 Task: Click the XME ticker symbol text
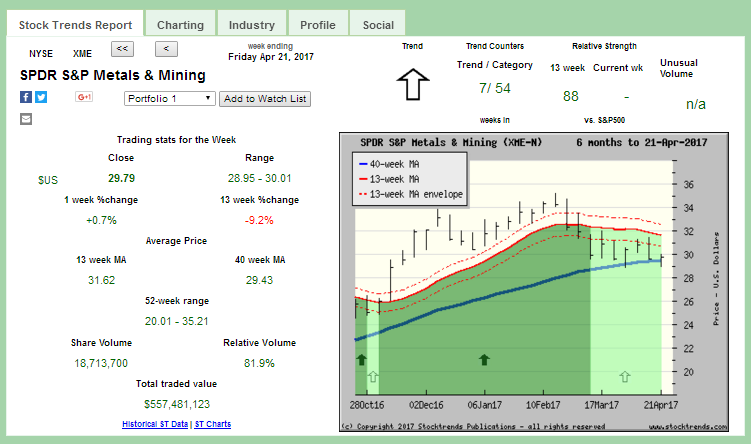coord(82,54)
